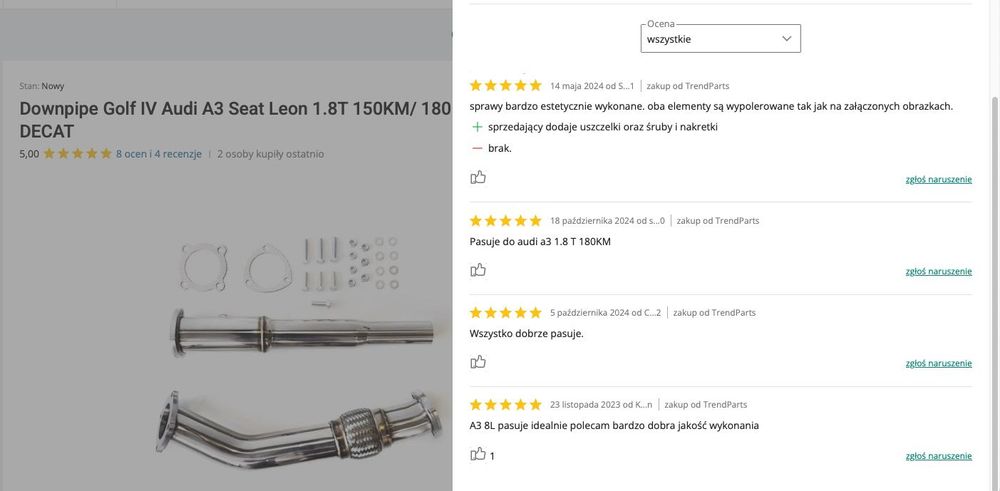Report the 14 maja 2024 review as a violation
This screenshot has width=1000, height=491.
pyautogui.click(x=938, y=179)
